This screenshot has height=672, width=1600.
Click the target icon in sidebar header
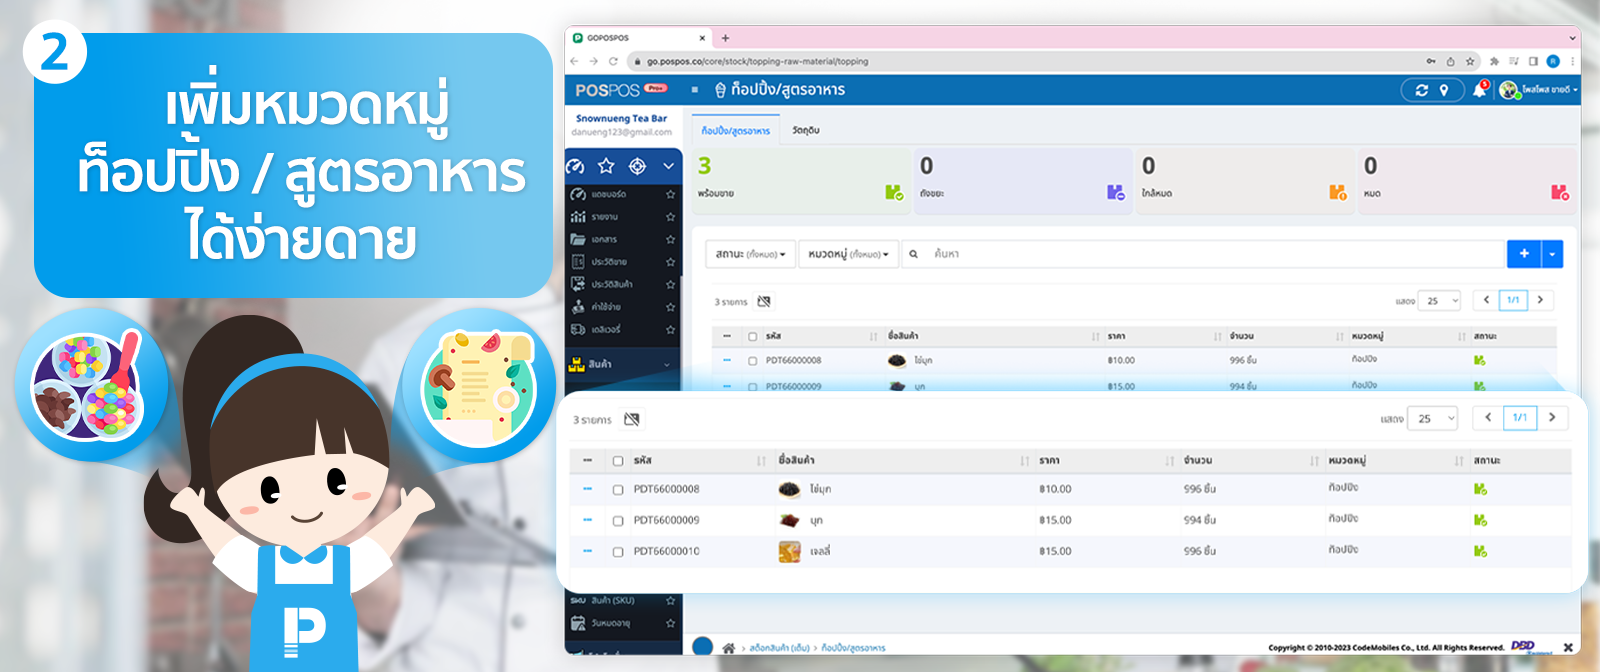tap(637, 166)
